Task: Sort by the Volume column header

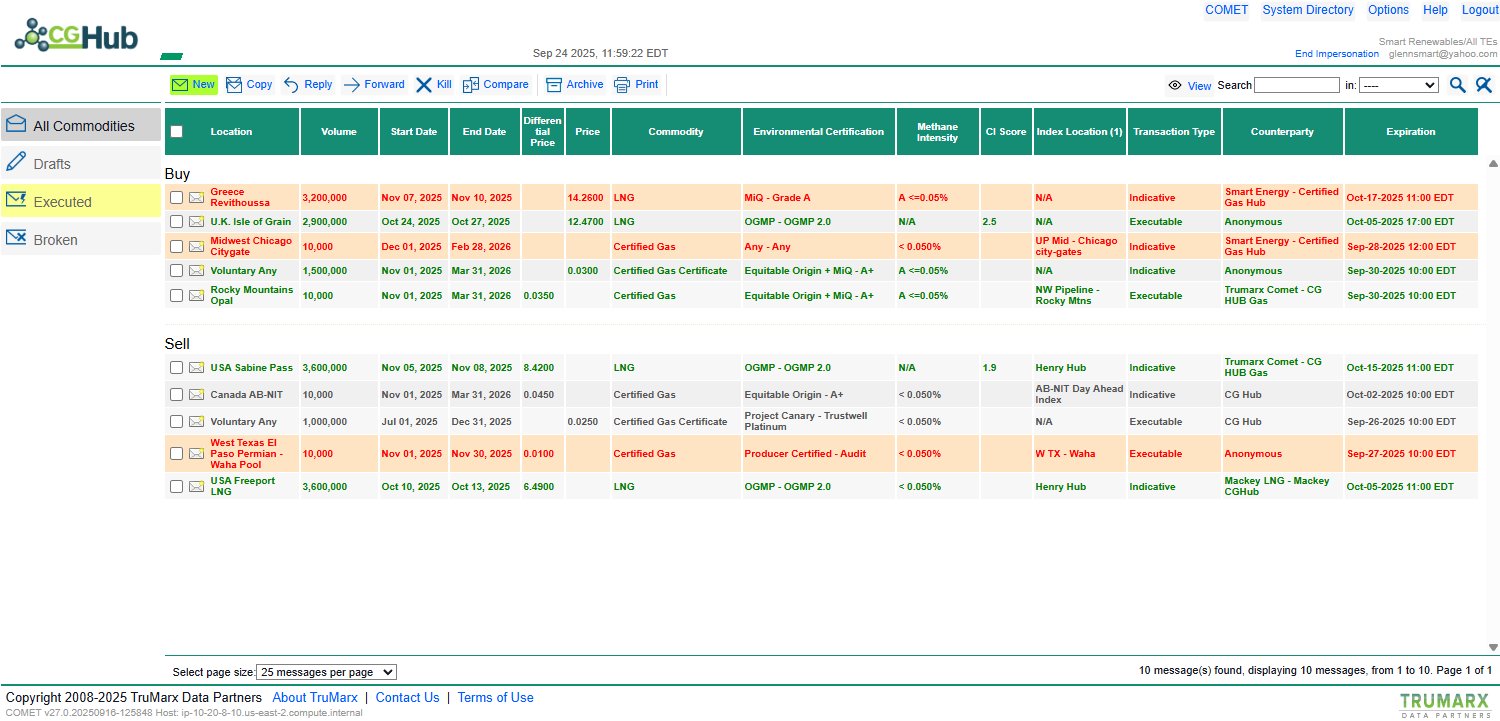Action: coord(339,132)
